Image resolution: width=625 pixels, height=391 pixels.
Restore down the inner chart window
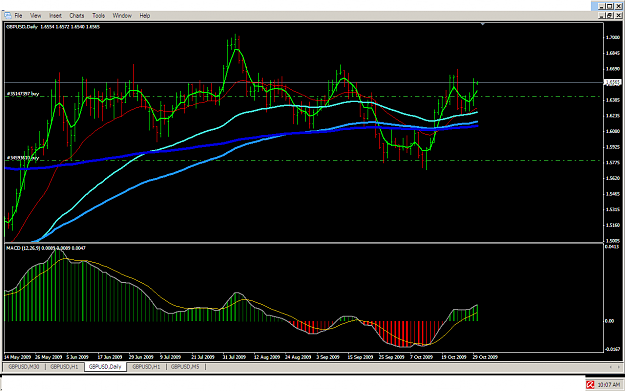point(610,16)
